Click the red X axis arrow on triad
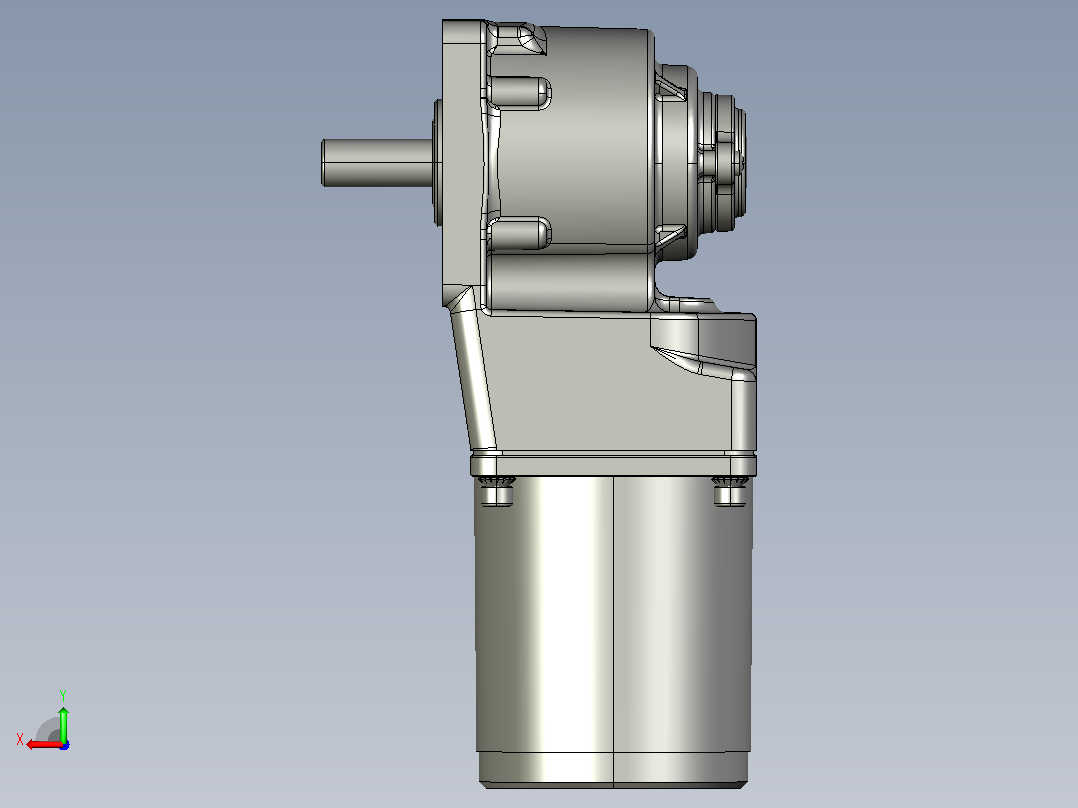The width and height of the screenshot is (1078, 808). coord(43,745)
